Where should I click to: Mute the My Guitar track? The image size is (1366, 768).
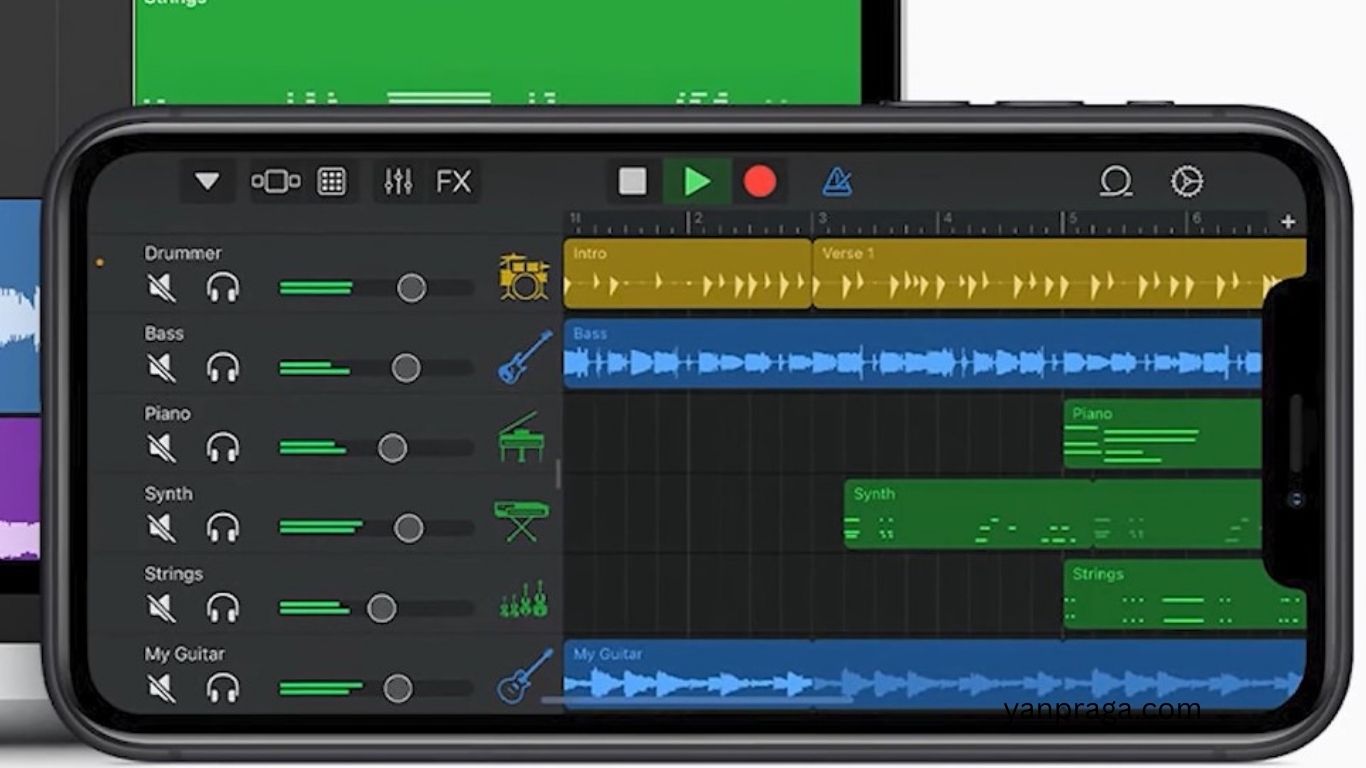tap(161, 688)
